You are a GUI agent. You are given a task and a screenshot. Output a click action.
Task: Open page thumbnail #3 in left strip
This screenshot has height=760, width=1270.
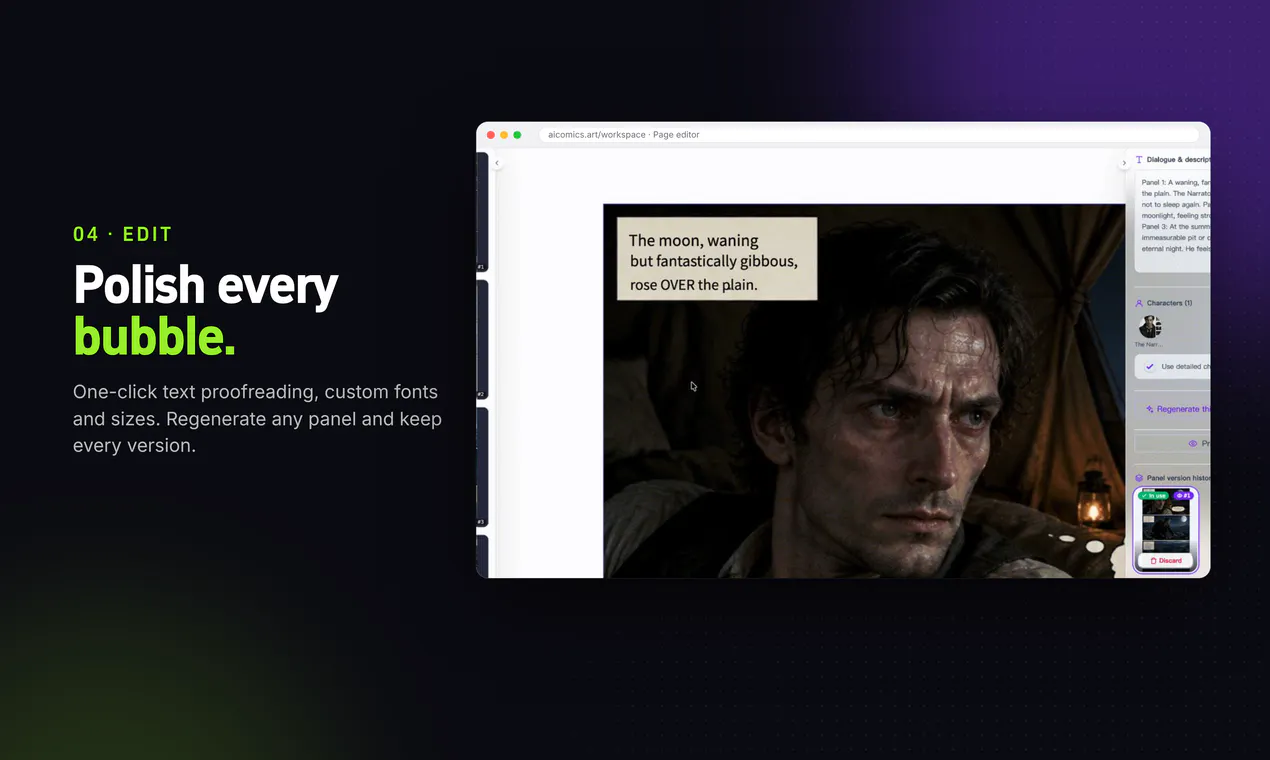tap(482, 467)
